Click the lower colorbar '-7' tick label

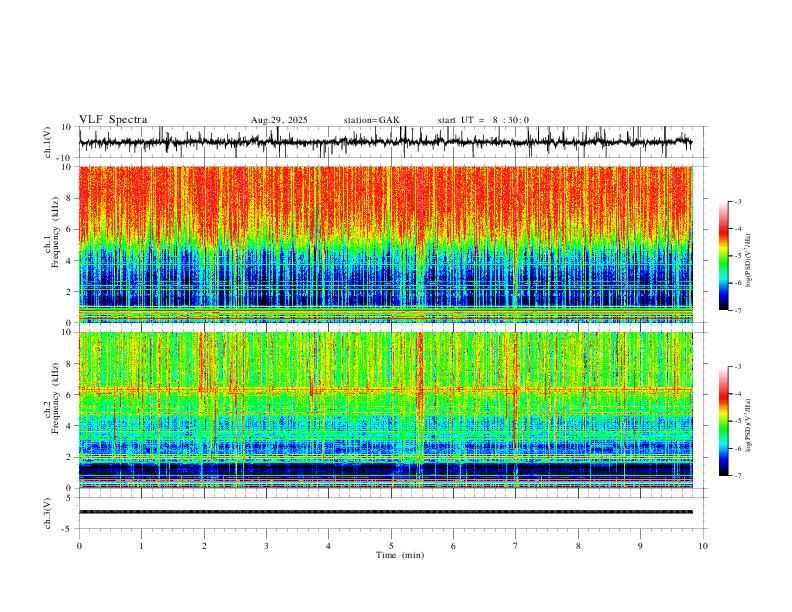[737, 476]
